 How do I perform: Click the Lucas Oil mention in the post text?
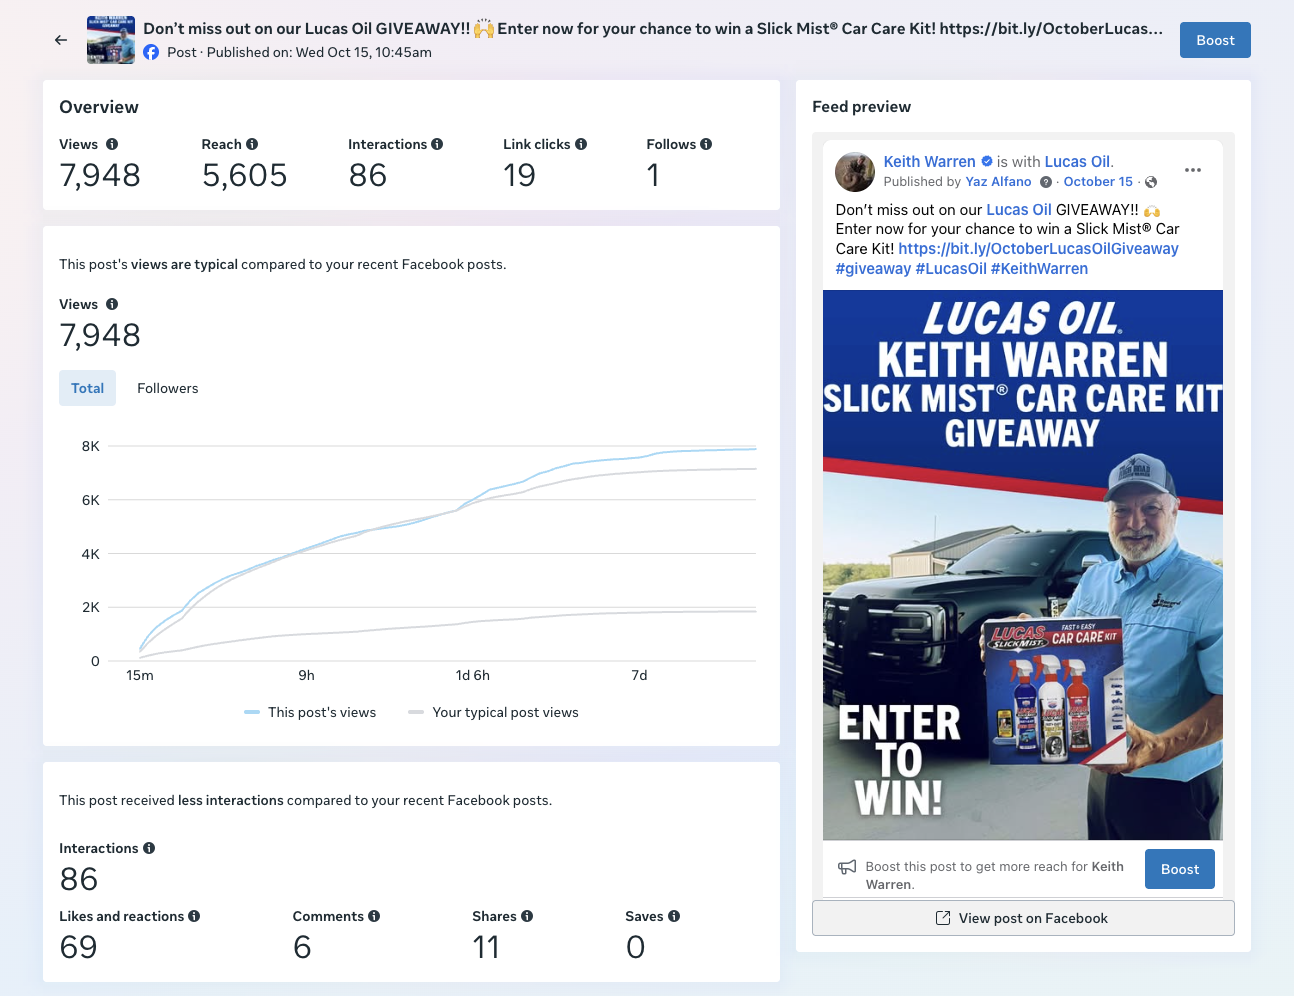point(1019,210)
